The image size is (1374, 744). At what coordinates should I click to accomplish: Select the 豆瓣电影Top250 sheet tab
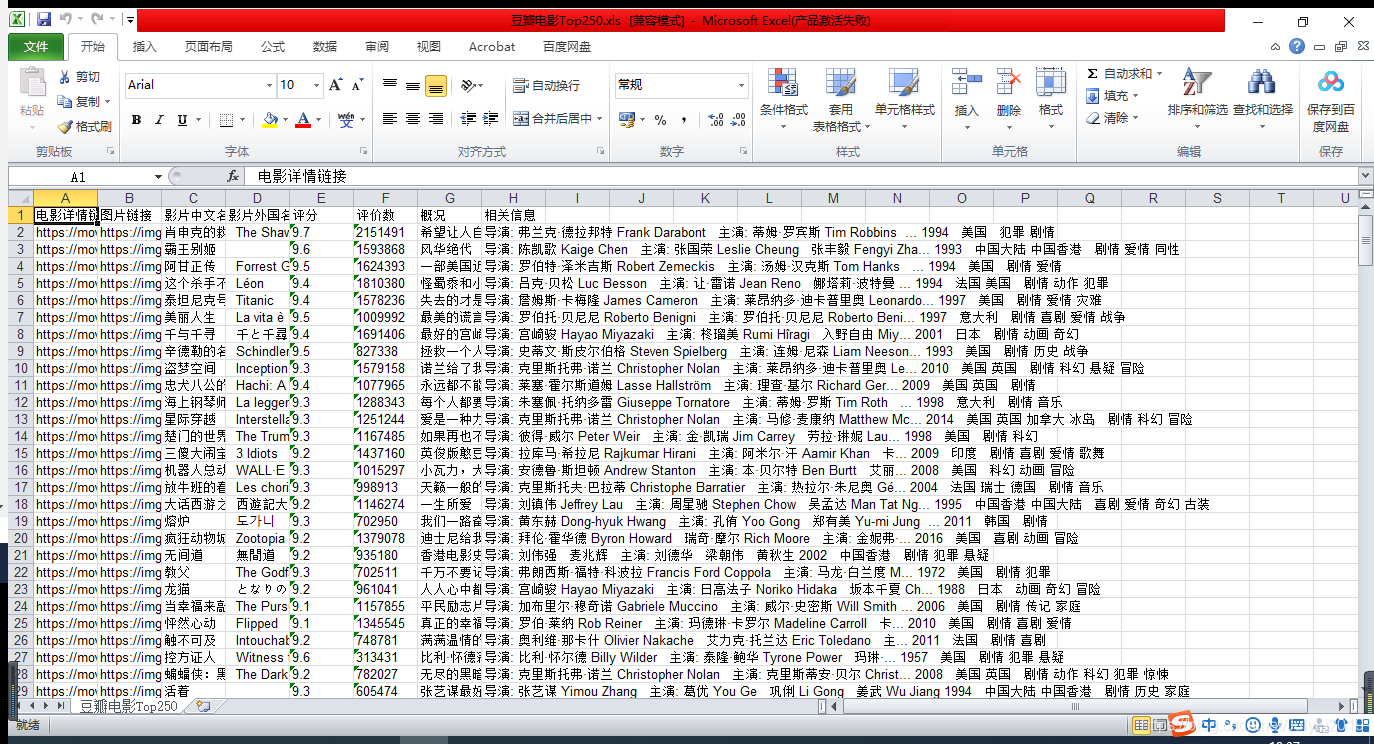pos(128,706)
